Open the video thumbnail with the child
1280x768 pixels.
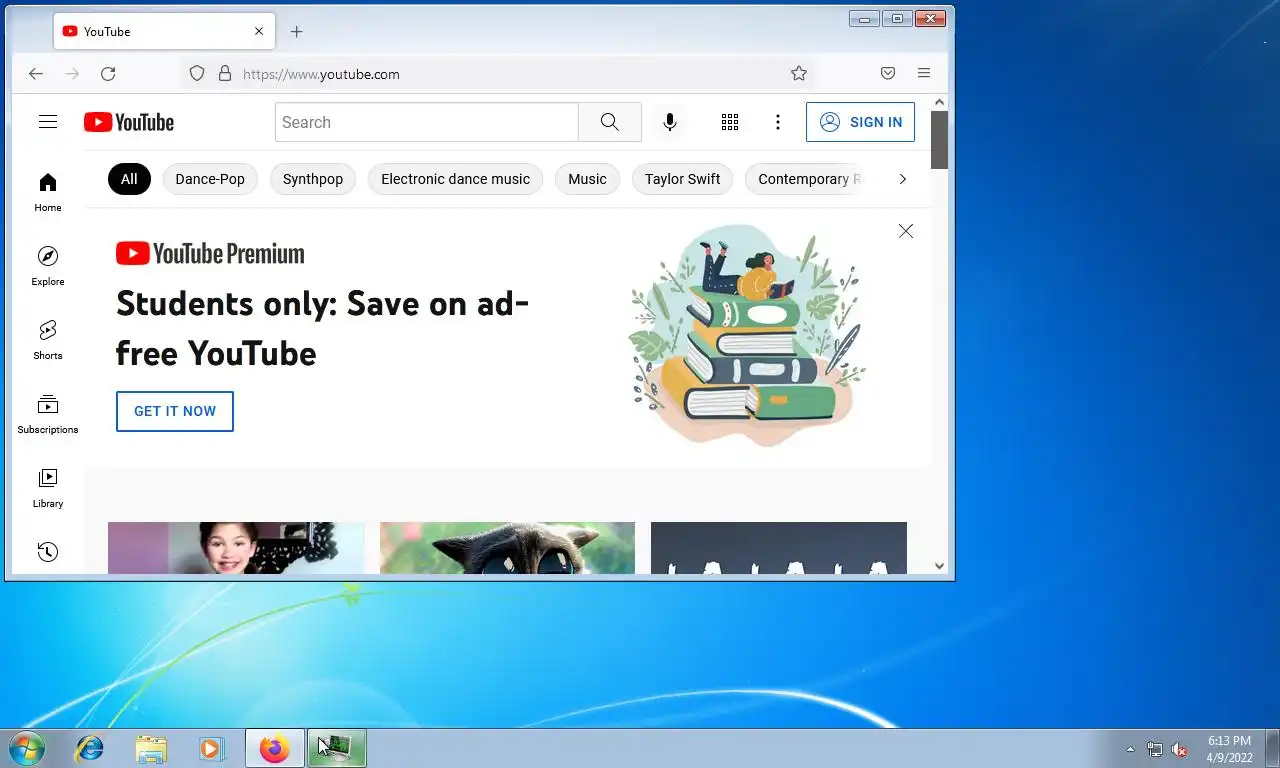(x=236, y=548)
